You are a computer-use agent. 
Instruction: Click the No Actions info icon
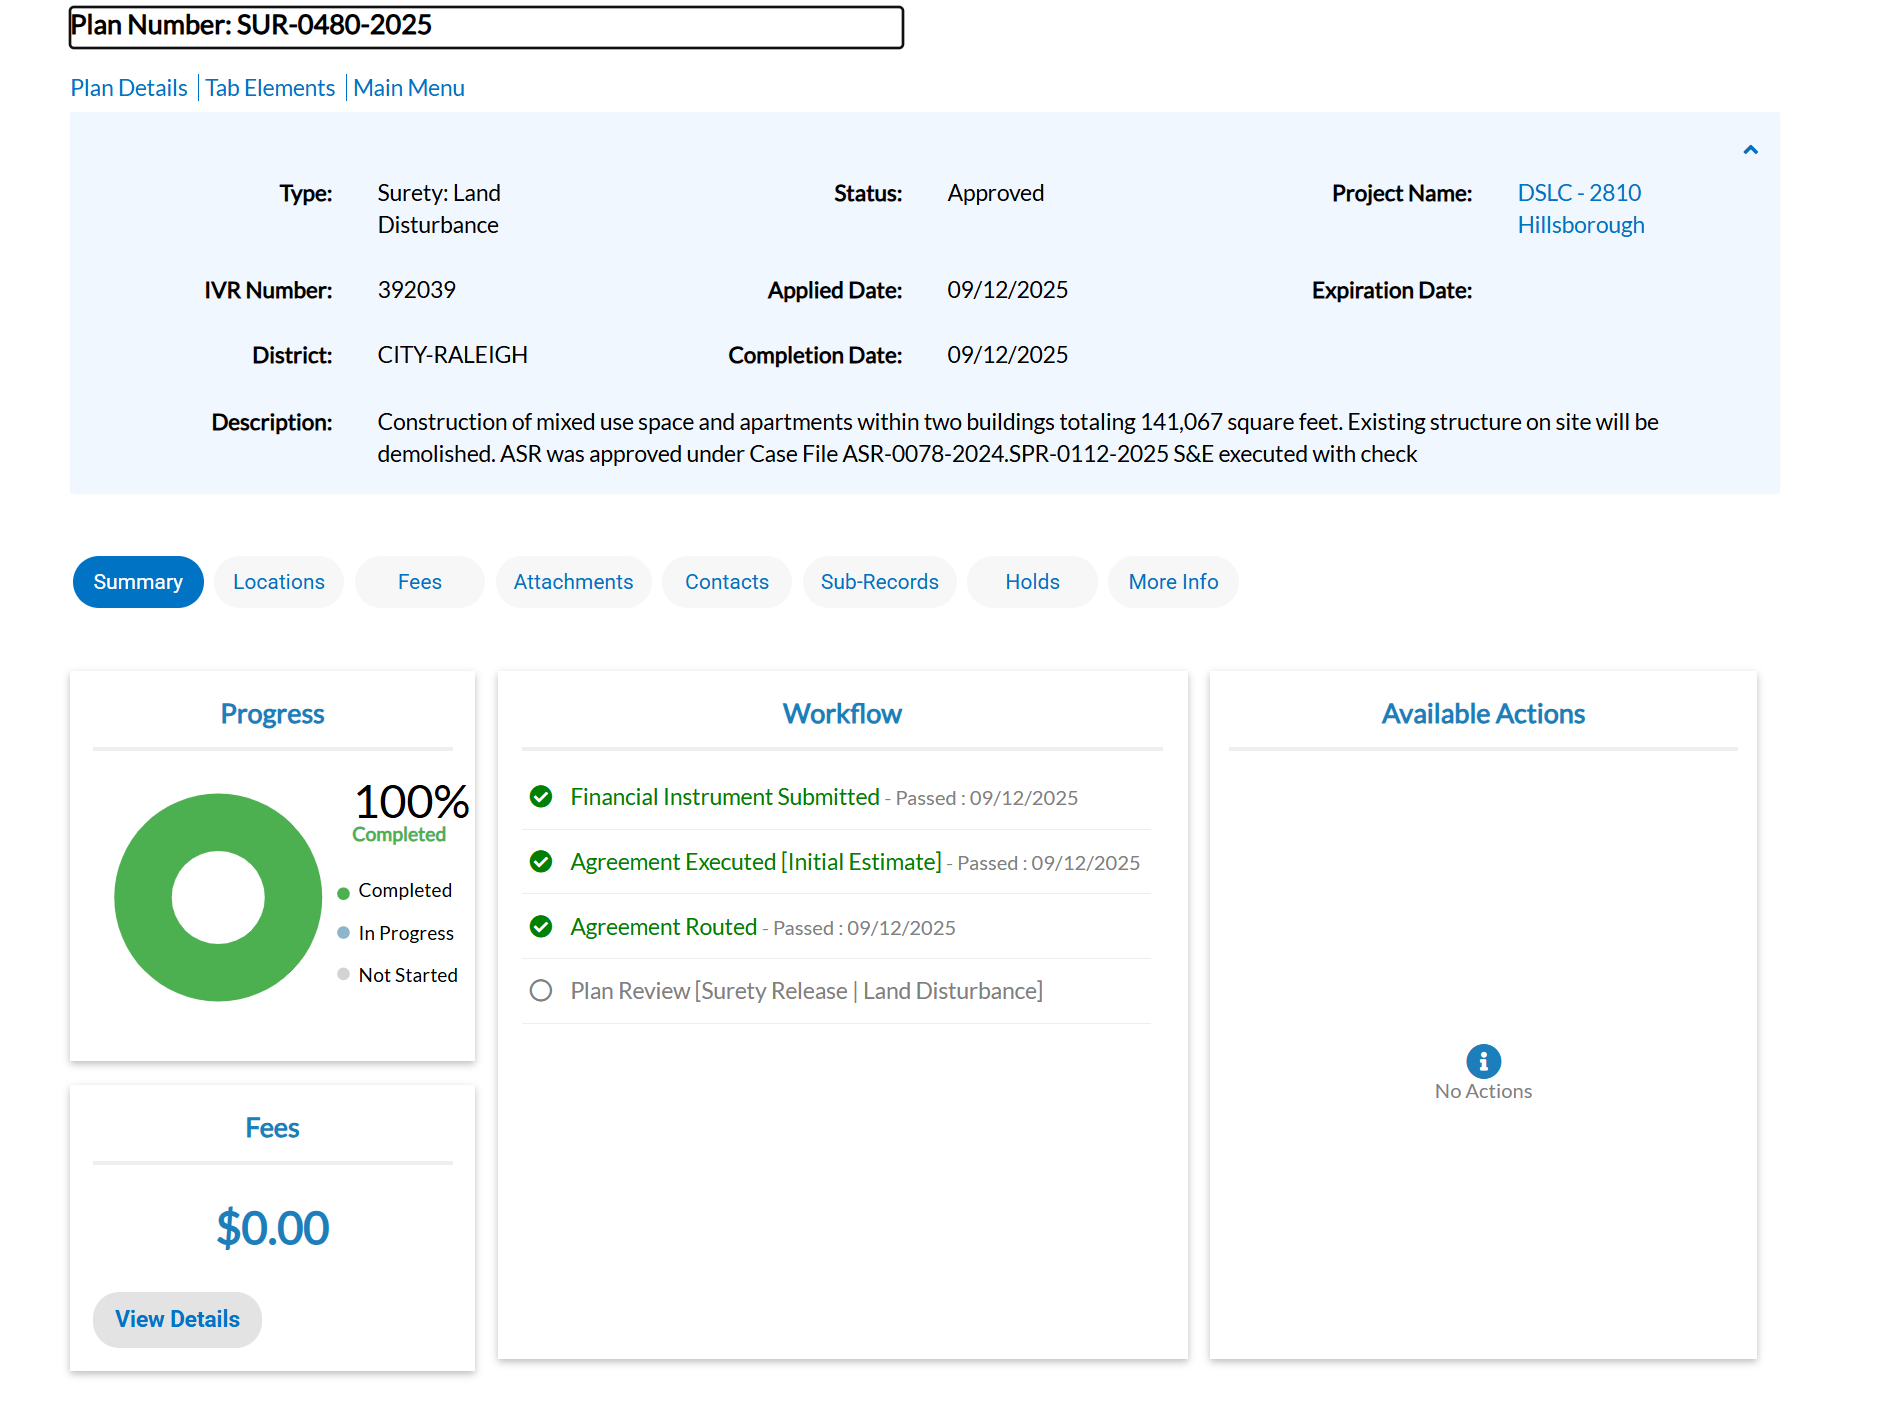tap(1483, 1061)
